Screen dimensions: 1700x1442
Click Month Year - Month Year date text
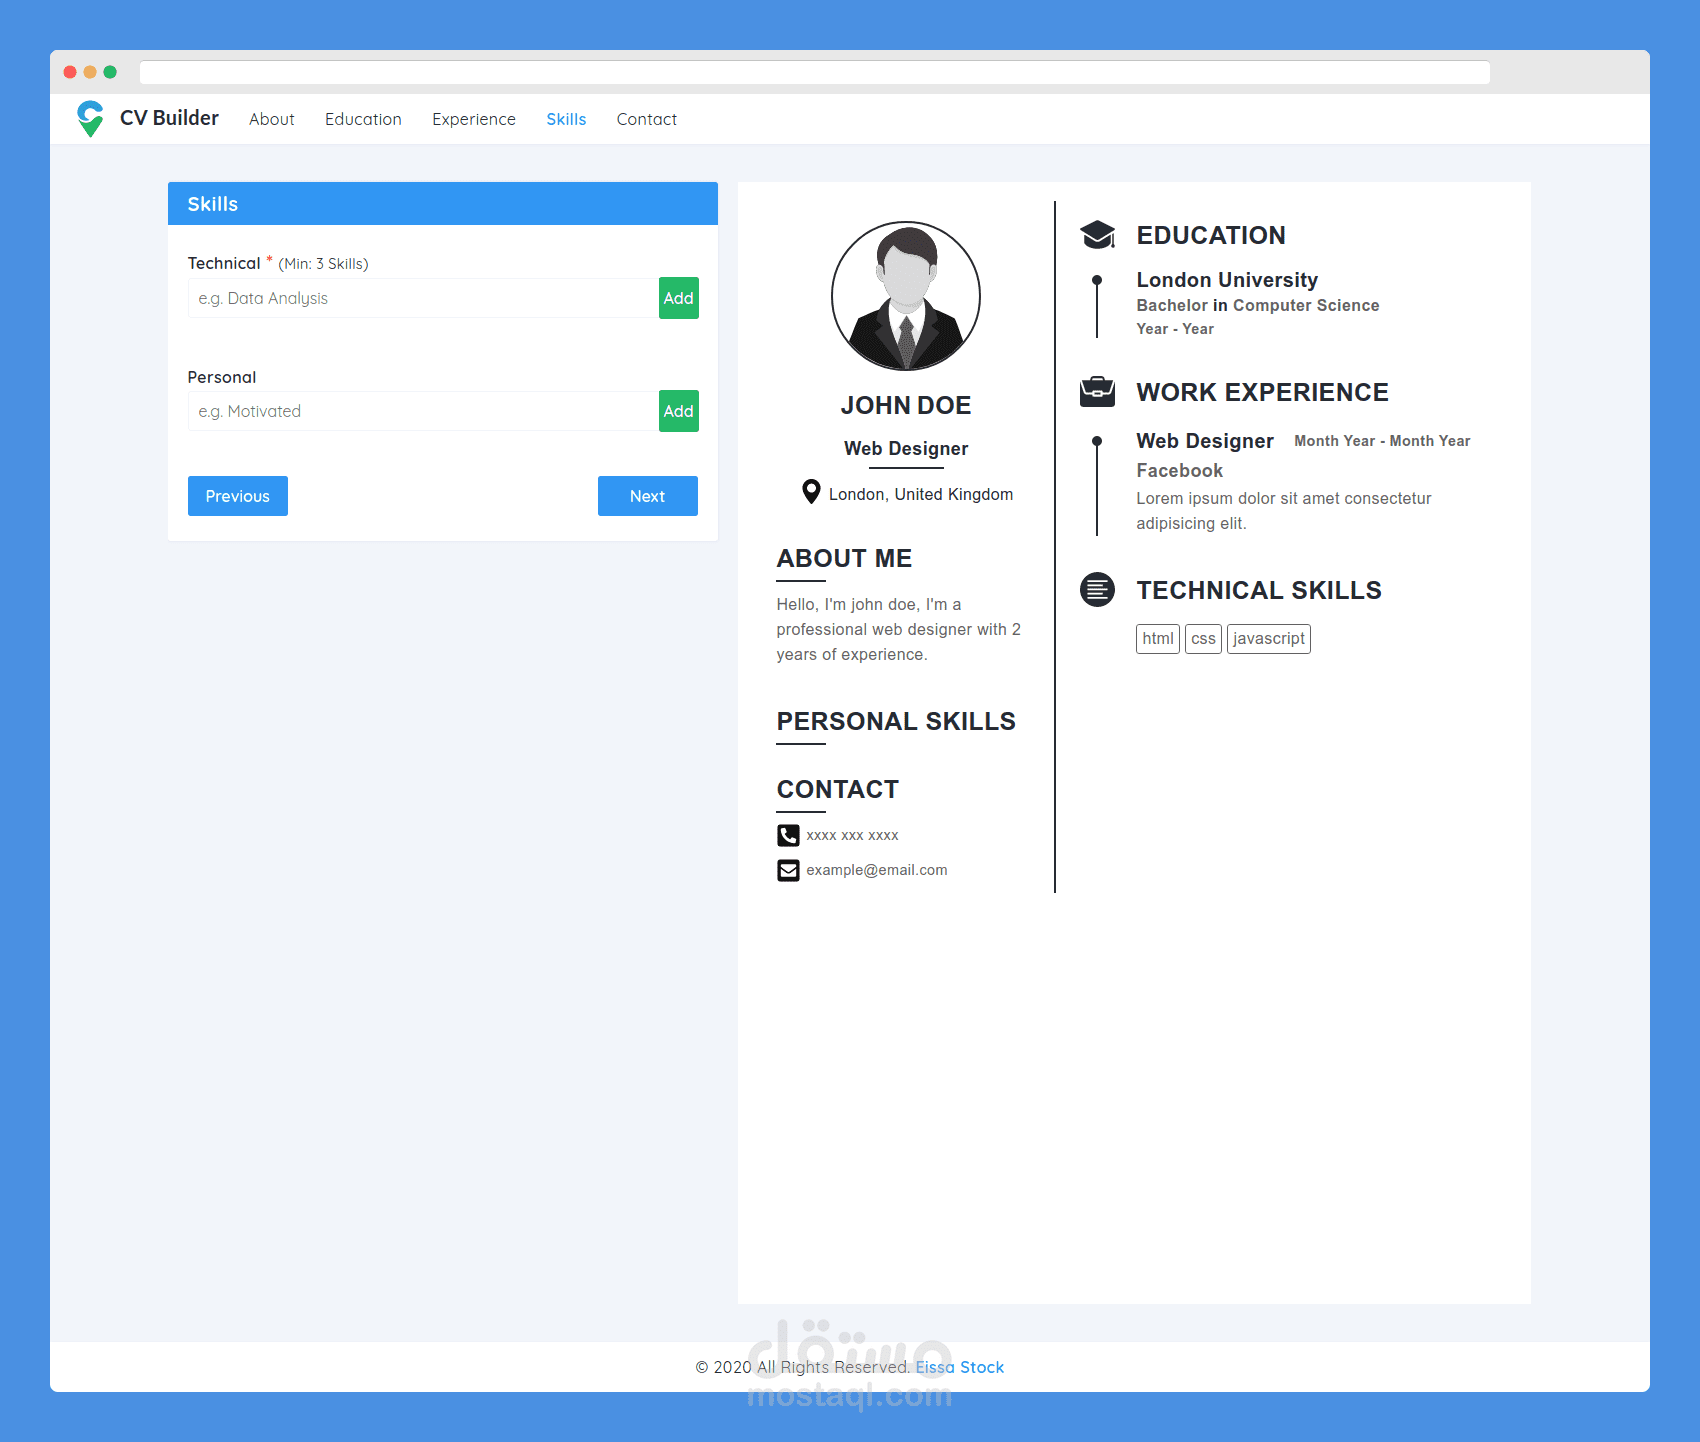(1382, 441)
